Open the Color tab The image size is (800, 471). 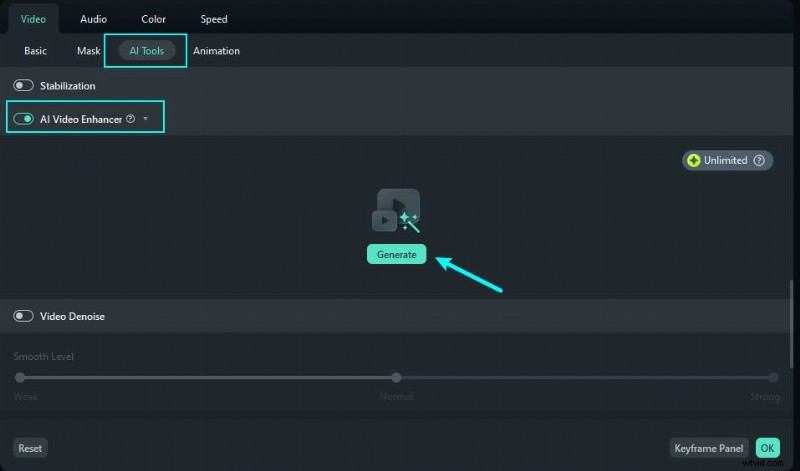click(x=153, y=19)
